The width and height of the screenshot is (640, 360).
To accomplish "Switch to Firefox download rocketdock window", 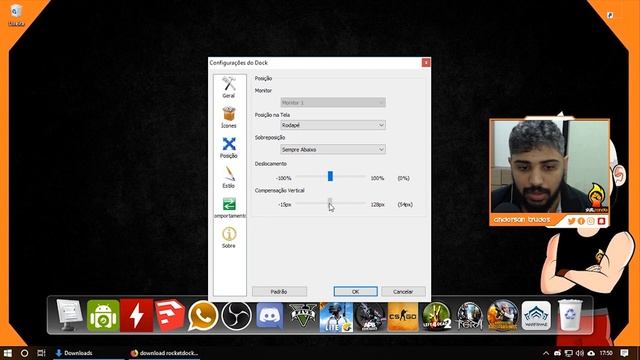I will click(x=165, y=353).
